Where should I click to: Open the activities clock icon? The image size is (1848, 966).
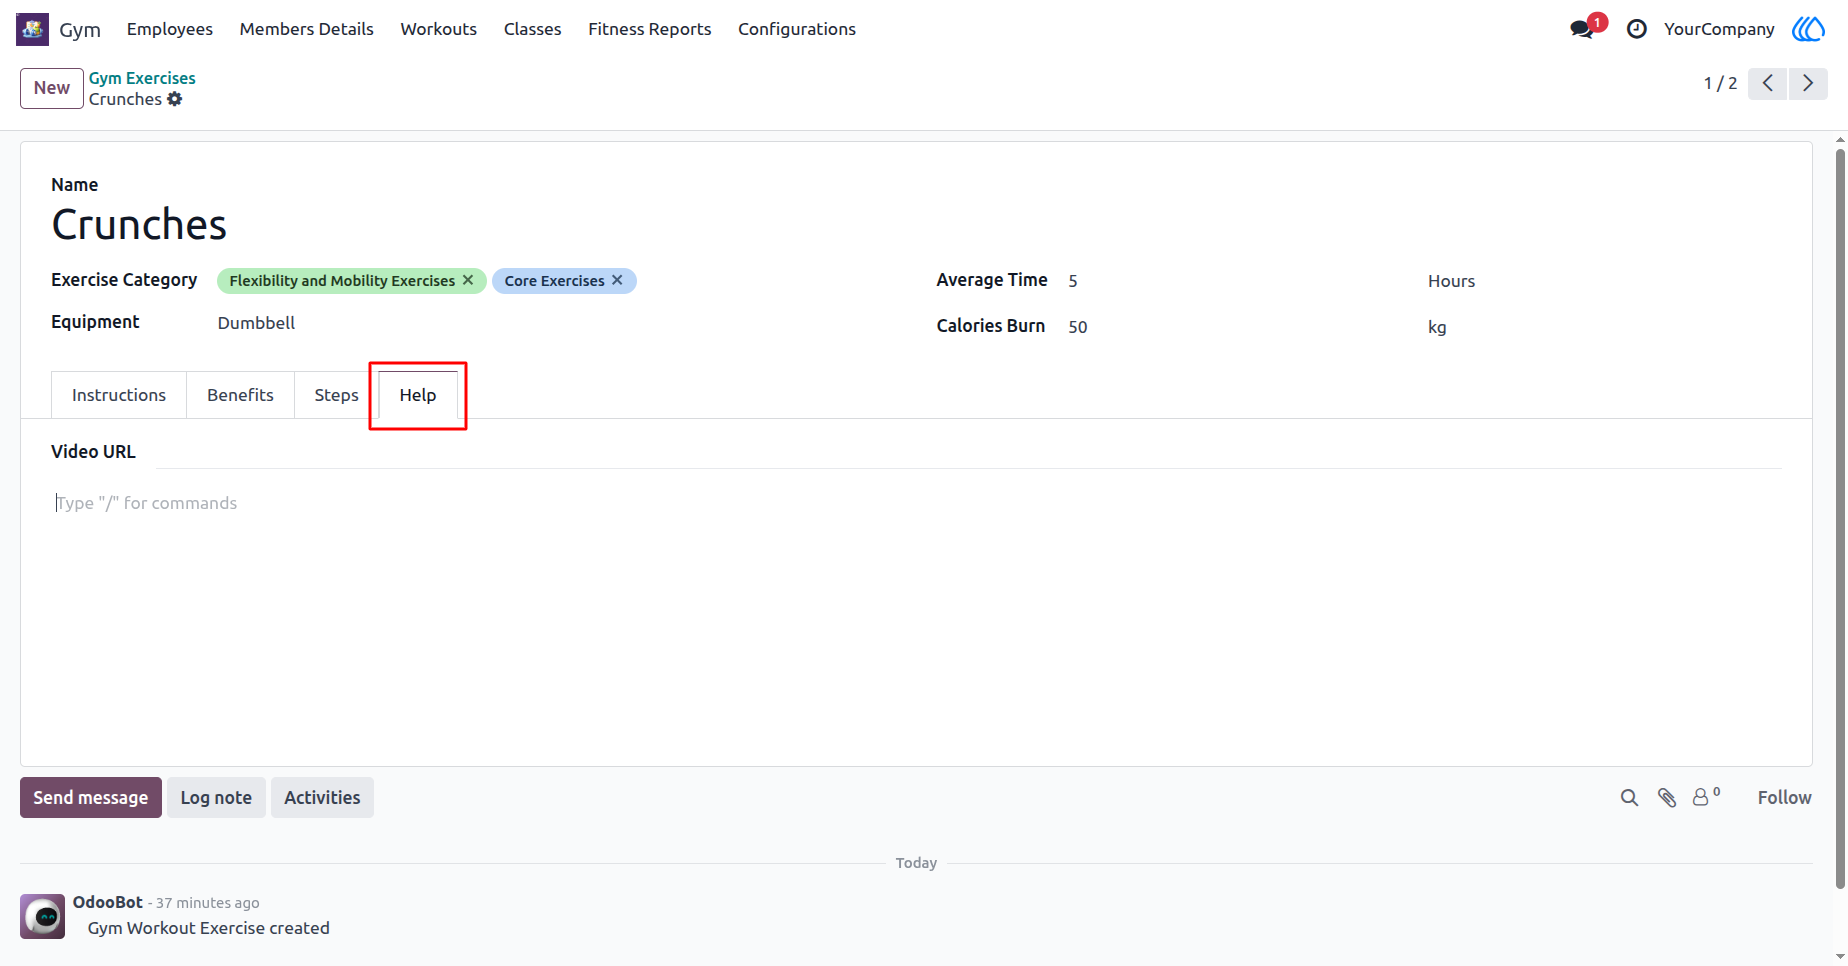1637,29
